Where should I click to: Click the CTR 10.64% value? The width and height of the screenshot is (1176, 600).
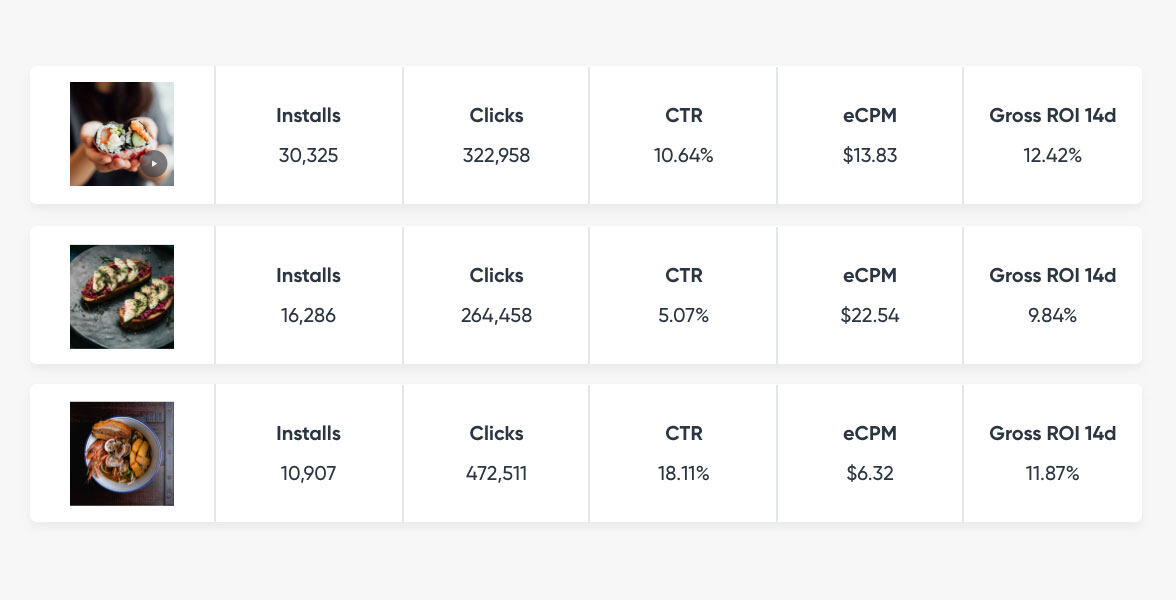pyautogui.click(x=683, y=155)
